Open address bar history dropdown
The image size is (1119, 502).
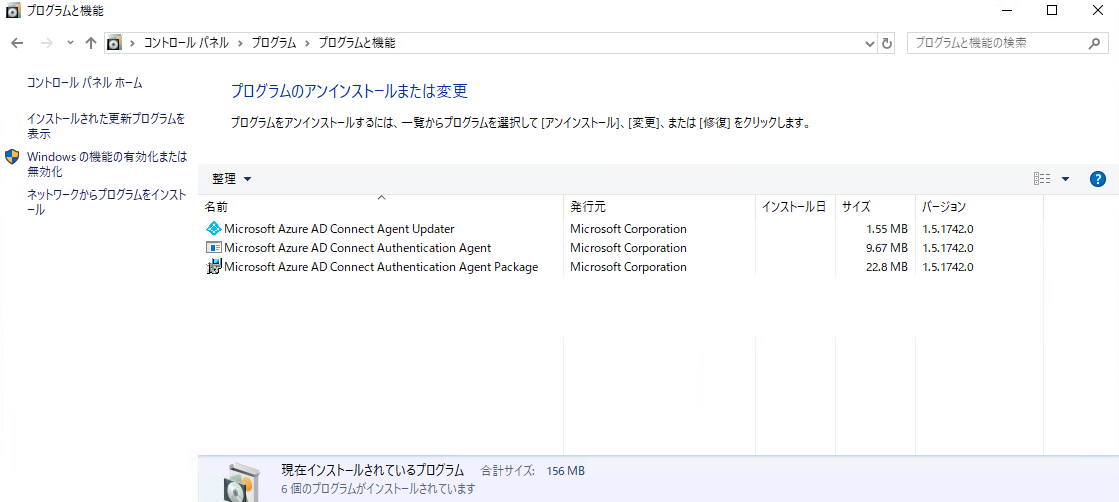coord(870,44)
